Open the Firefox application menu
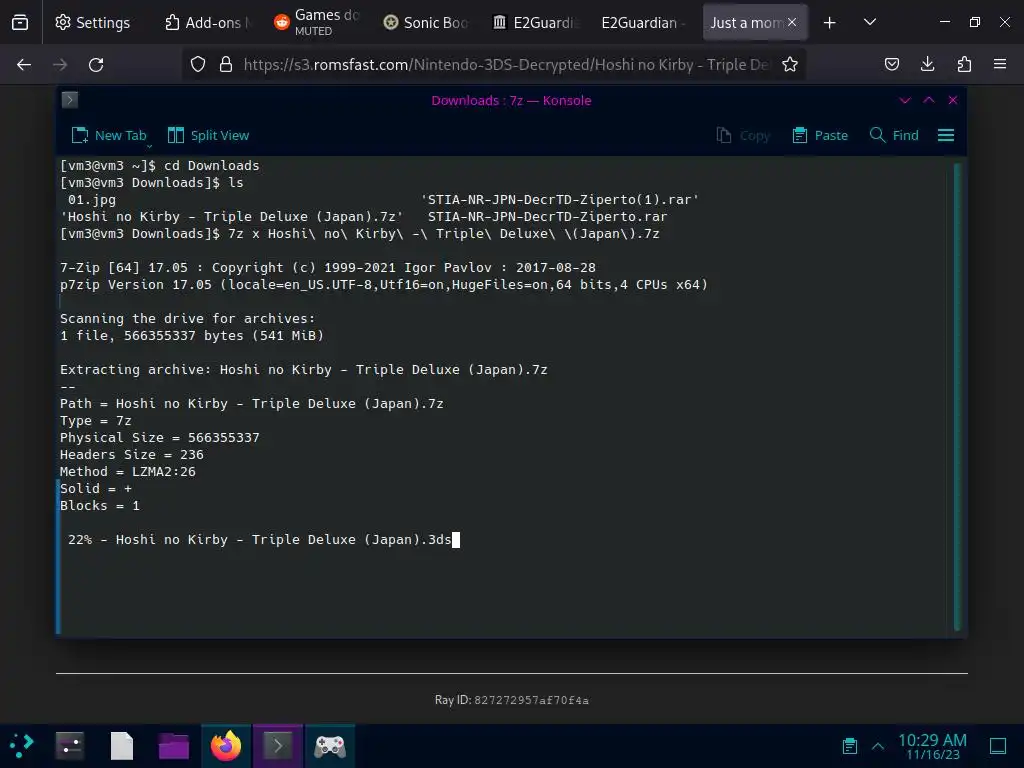The width and height of the screenshot is (1024, 768). click(x=1000, y=65)
